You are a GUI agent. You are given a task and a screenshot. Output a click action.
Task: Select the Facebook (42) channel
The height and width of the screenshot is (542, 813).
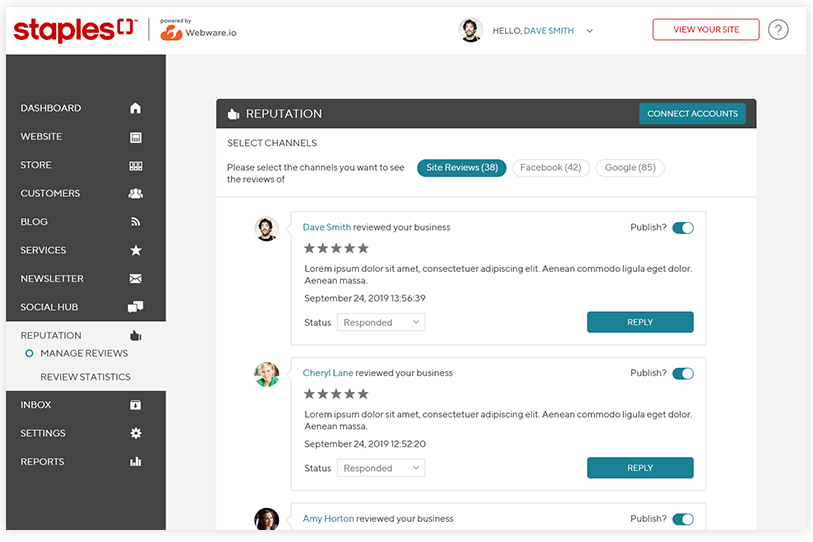(x=551, y=168)
